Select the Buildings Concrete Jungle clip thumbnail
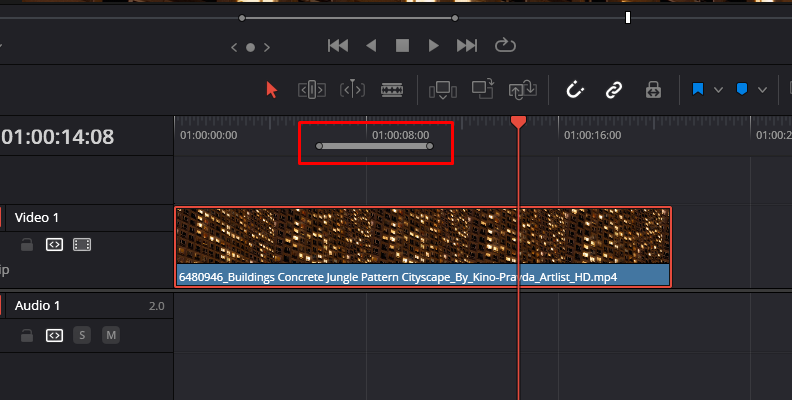This screenshot has height=400, width=792. 423,236
